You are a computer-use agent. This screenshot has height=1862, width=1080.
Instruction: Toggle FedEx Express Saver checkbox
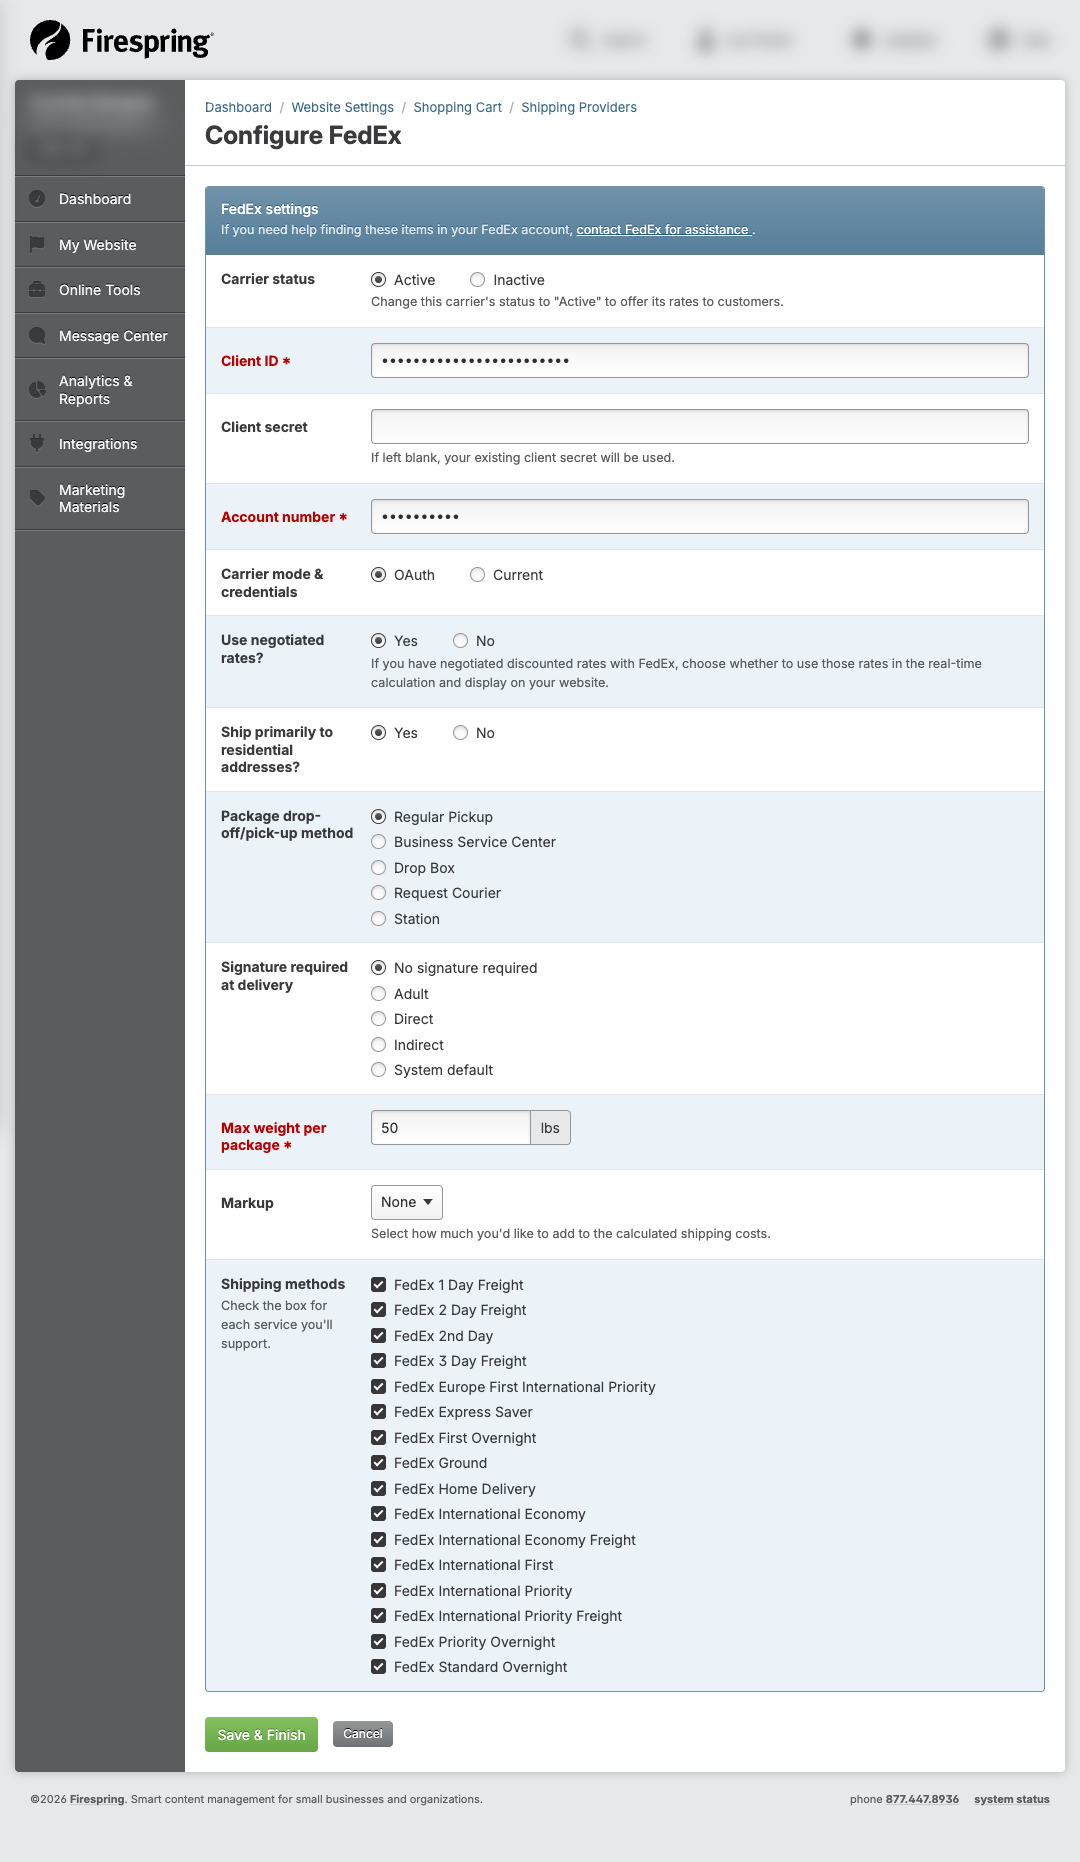tap(378, 1412)
